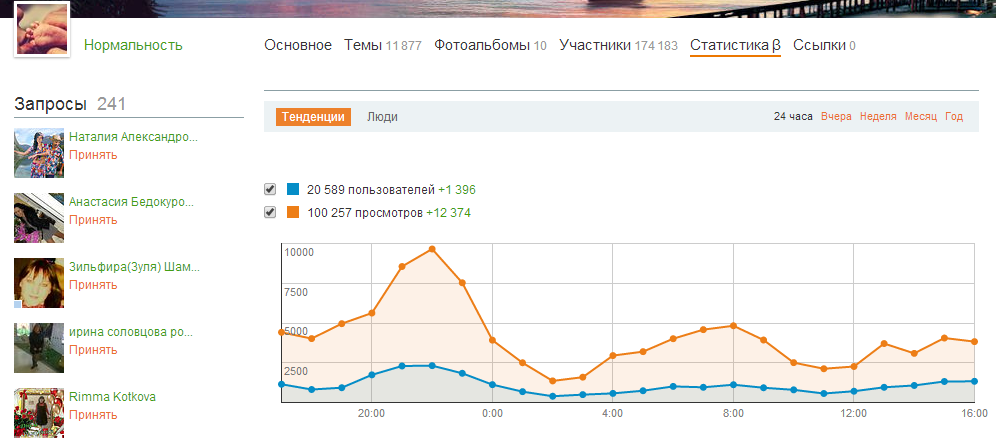This screenshot has height=442, width=996.
Task: Open Rimma Kotkova avatar thumbnail
Action: click(x=39, y=413)
